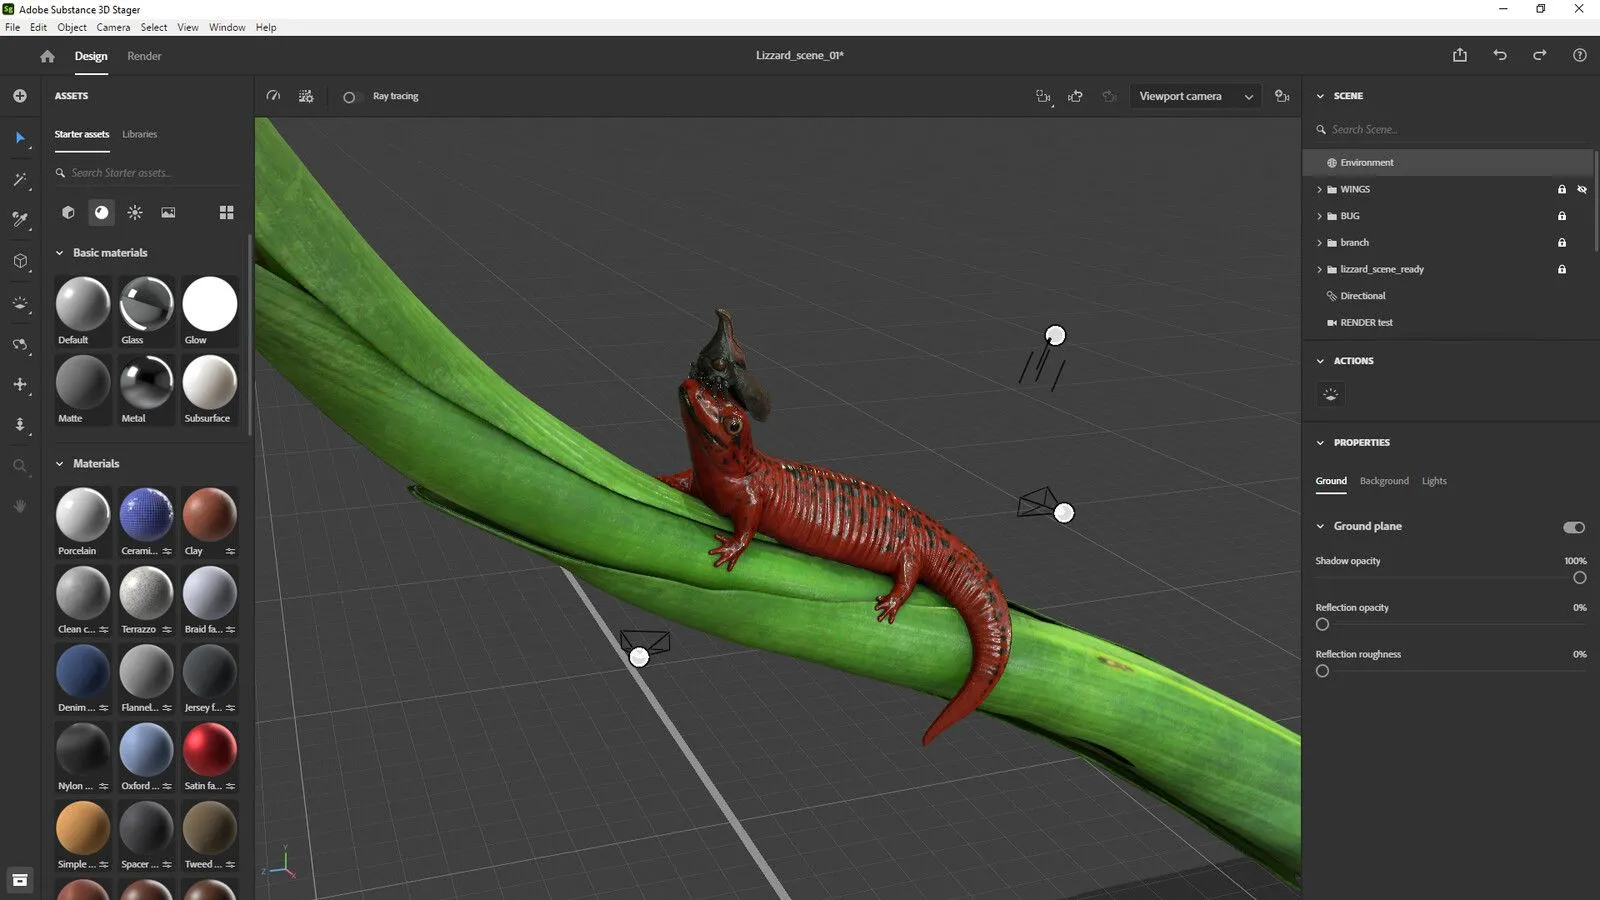Click the add camera icon beside dropdown

click(x=1282, y=96)
